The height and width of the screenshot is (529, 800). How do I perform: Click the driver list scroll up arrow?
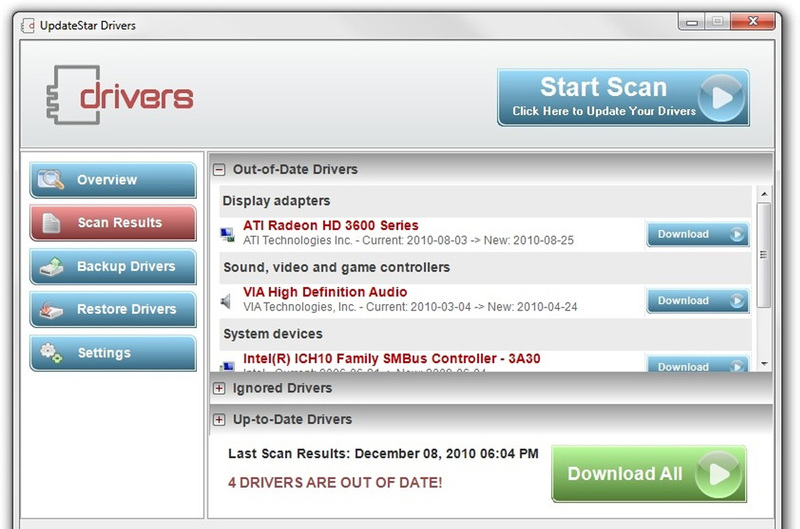(764, 194)
